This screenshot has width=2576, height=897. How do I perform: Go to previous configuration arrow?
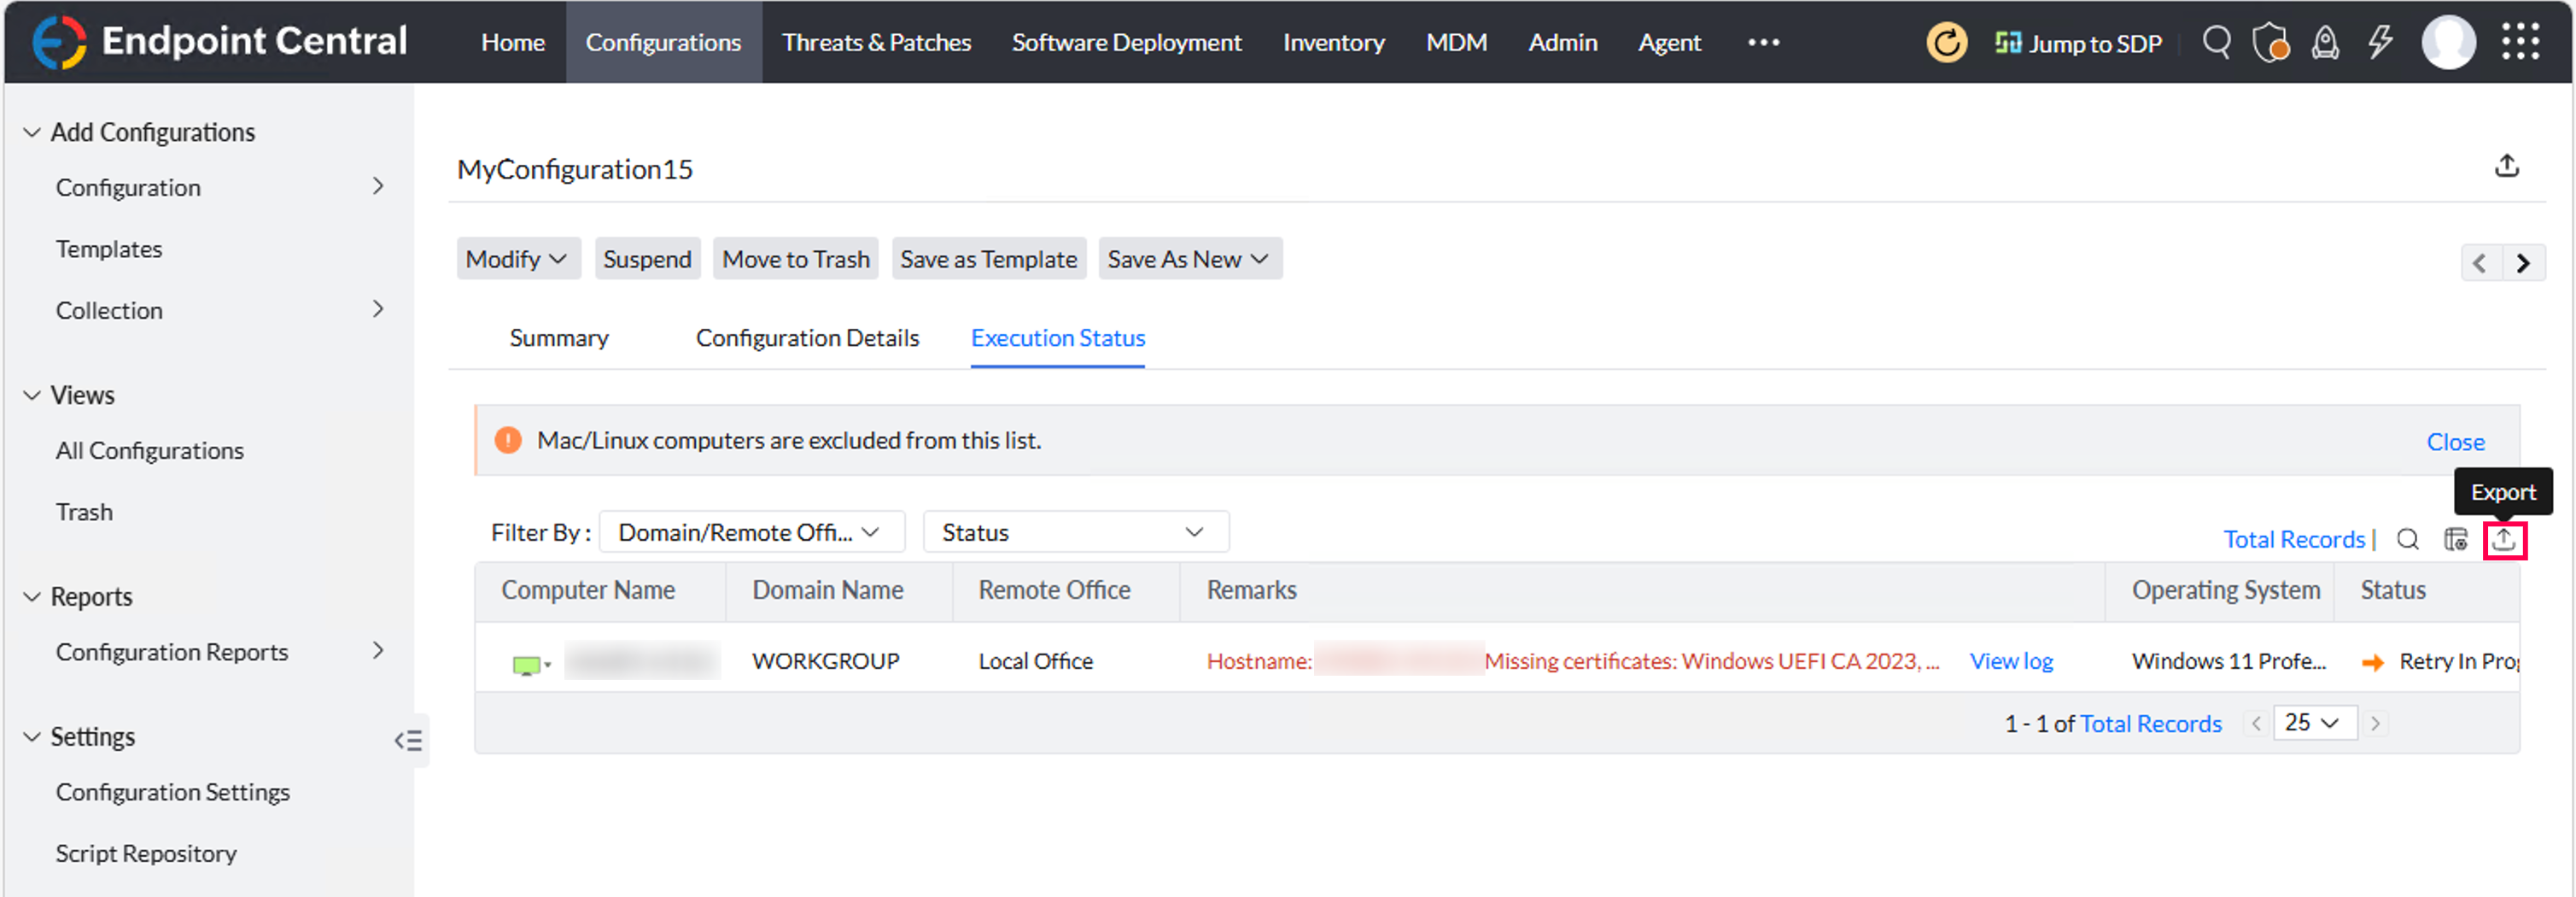(2480, 263)
